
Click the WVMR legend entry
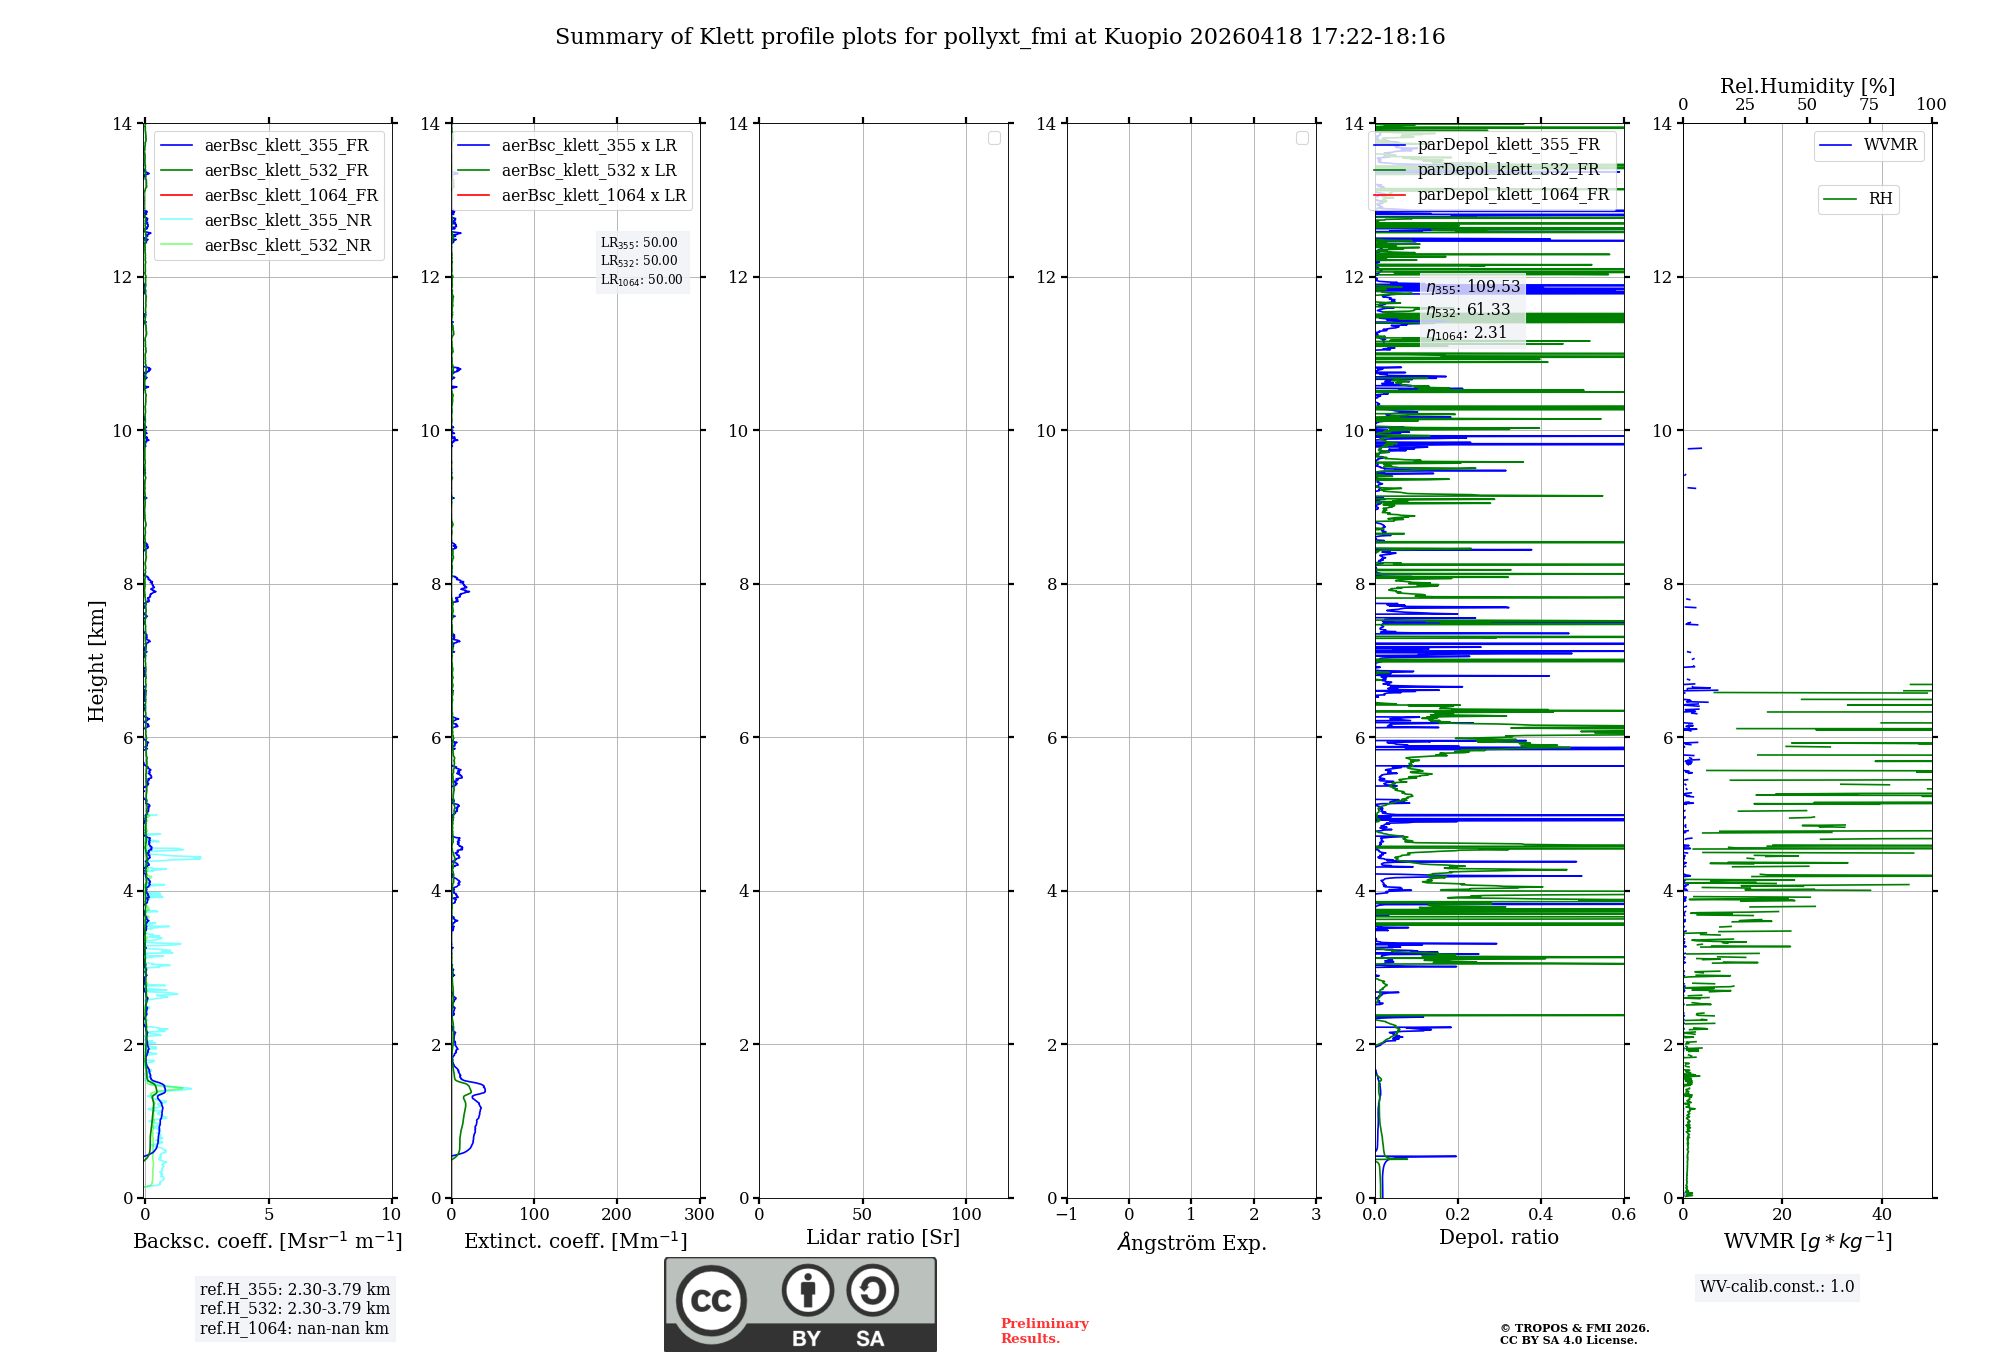[x=1889, y=145]
